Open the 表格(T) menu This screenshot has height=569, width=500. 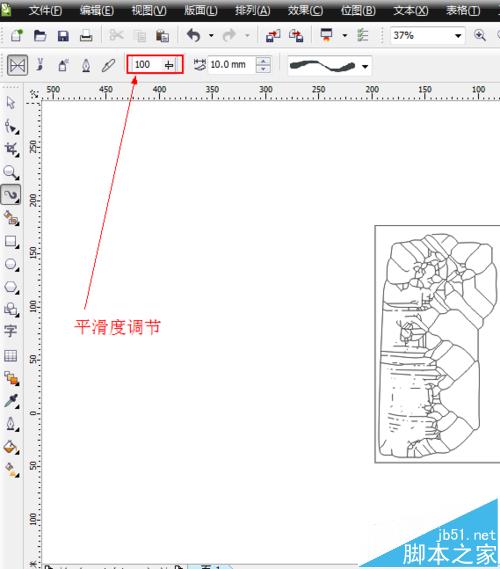[463, 10]
